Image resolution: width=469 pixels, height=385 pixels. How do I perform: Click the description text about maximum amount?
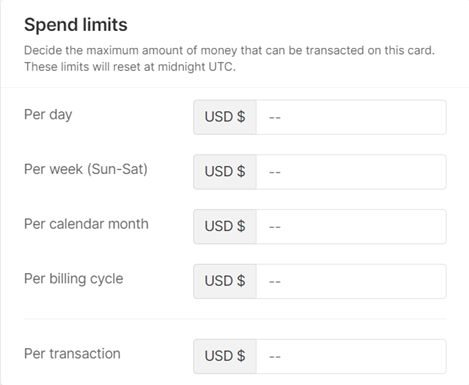pyautogui.click(x=229, y=50)
